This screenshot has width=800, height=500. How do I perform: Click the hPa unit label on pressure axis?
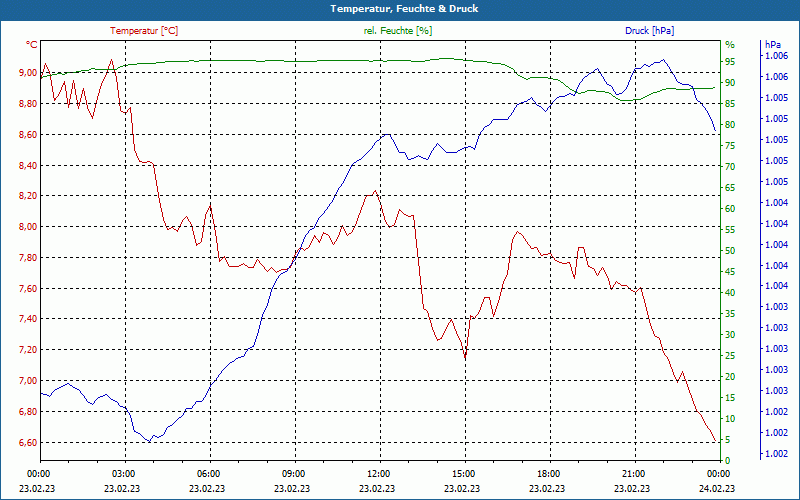[772, 45]
